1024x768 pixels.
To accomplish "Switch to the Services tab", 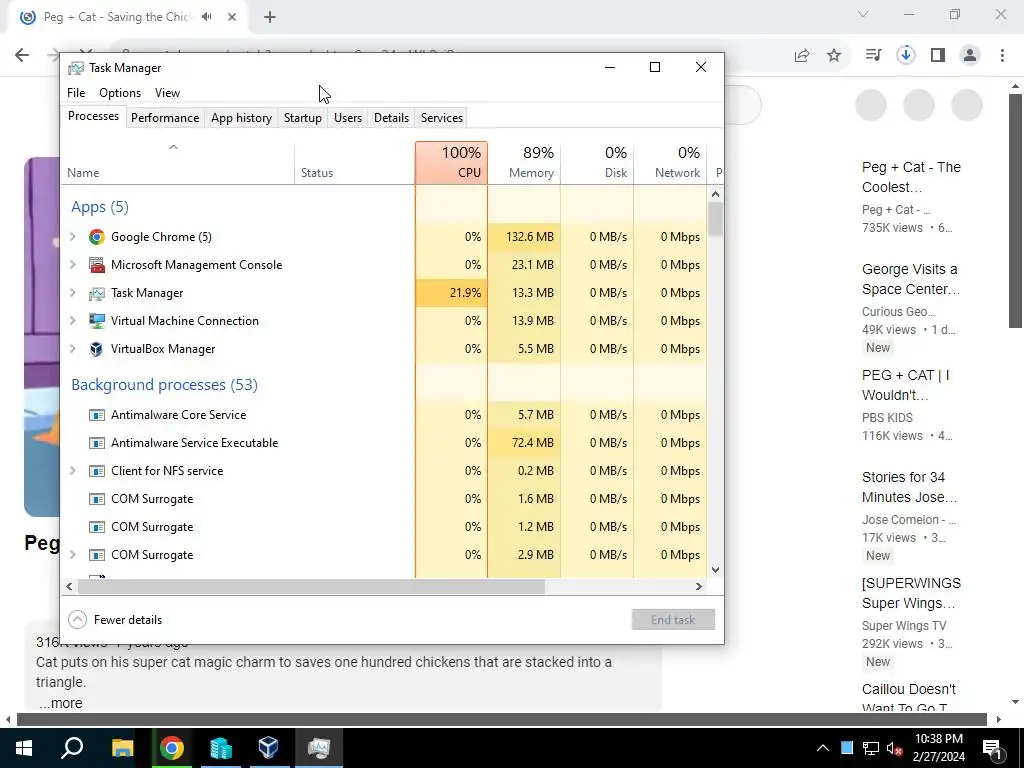I will tap(441, 118).
